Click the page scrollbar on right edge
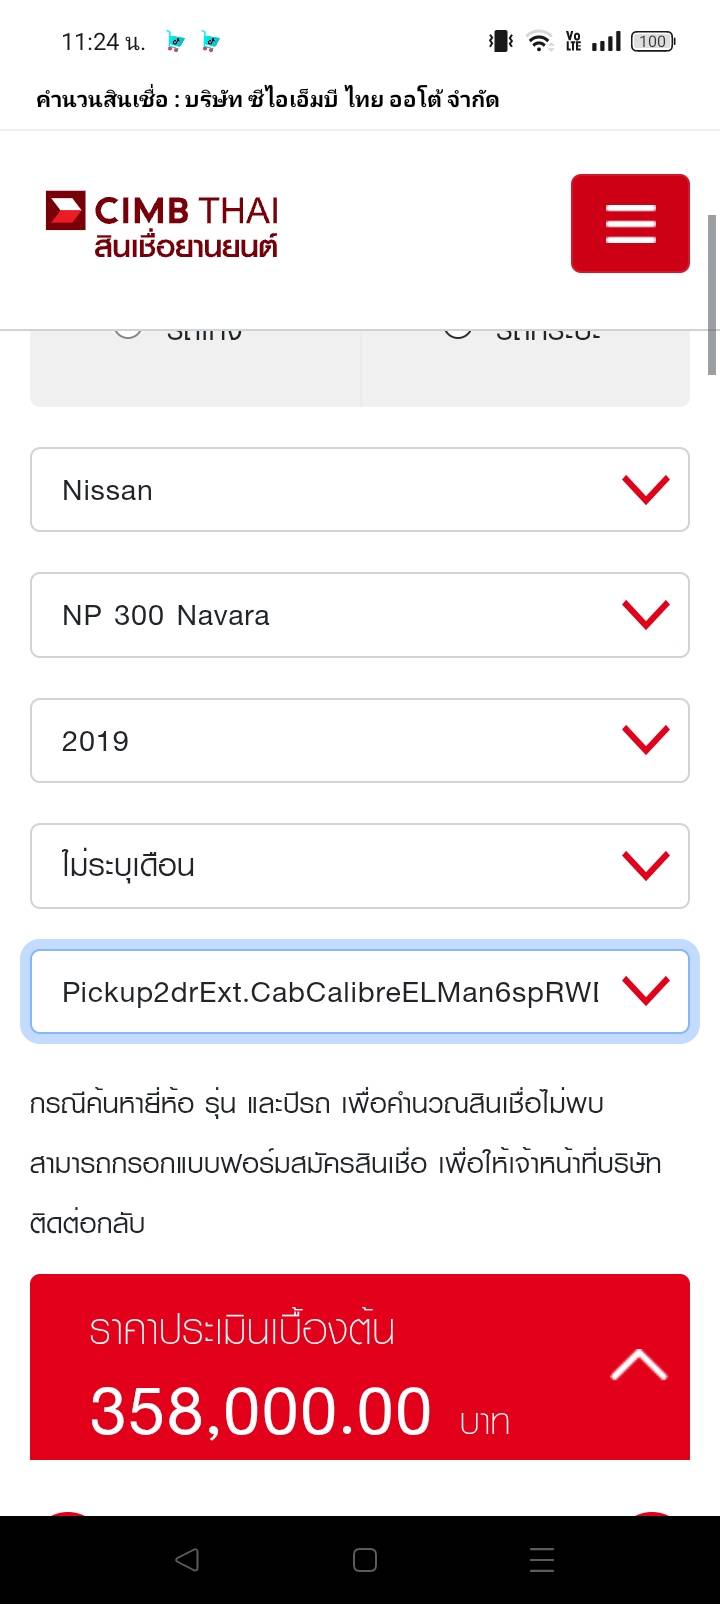The height and width of the screenshot is (1604, 720). point(712,295)
